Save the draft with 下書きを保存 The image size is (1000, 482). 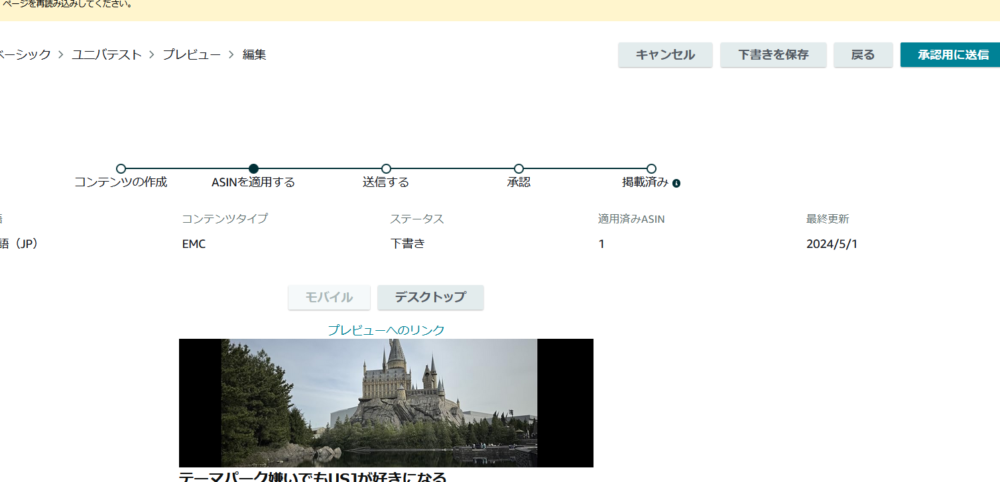click(772, 55)
